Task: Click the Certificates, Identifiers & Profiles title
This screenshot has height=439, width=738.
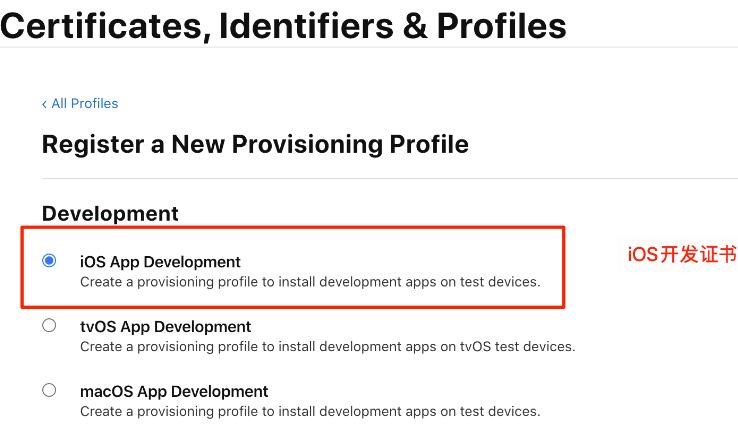Action: 283,25
